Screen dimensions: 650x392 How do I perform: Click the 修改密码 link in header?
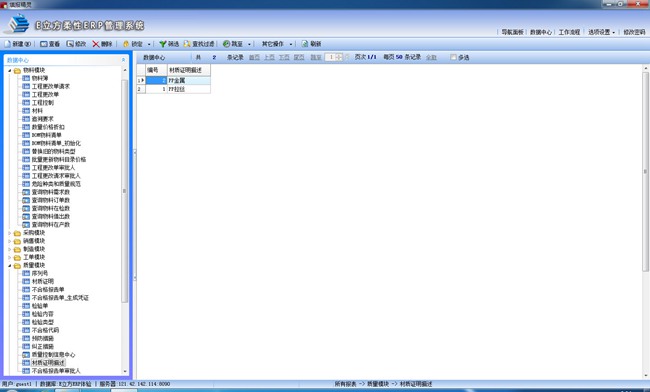point(634,32)
